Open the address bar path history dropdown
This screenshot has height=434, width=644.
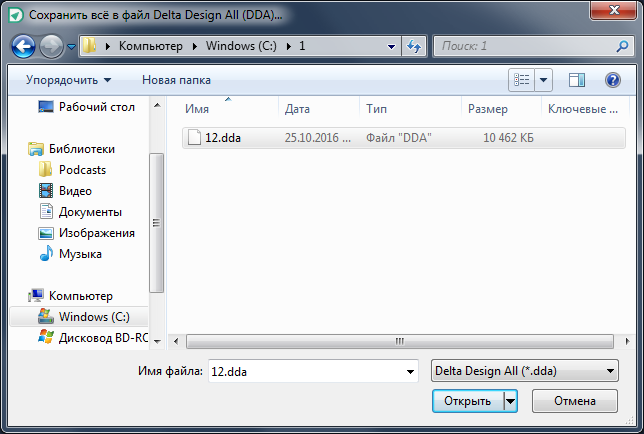(391, 46)
